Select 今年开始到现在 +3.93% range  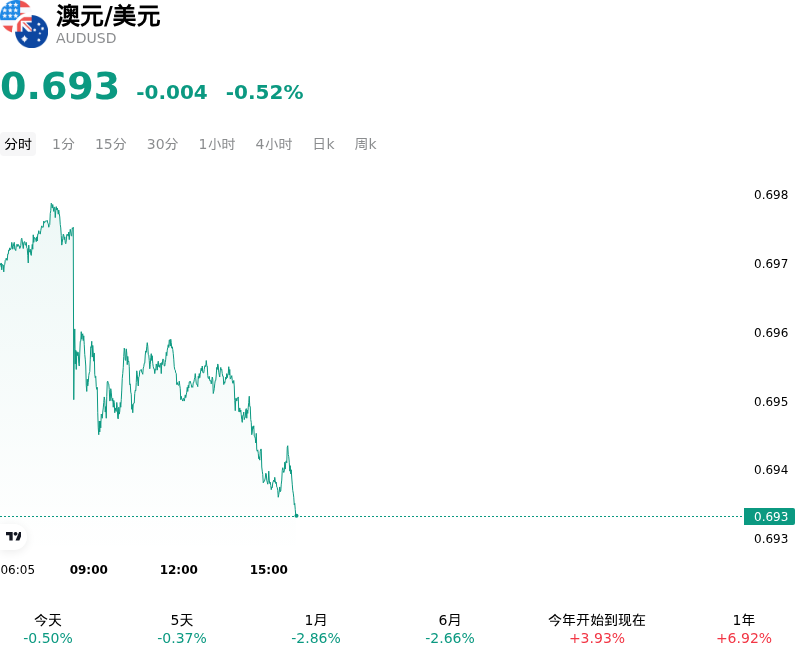(597, 629)
